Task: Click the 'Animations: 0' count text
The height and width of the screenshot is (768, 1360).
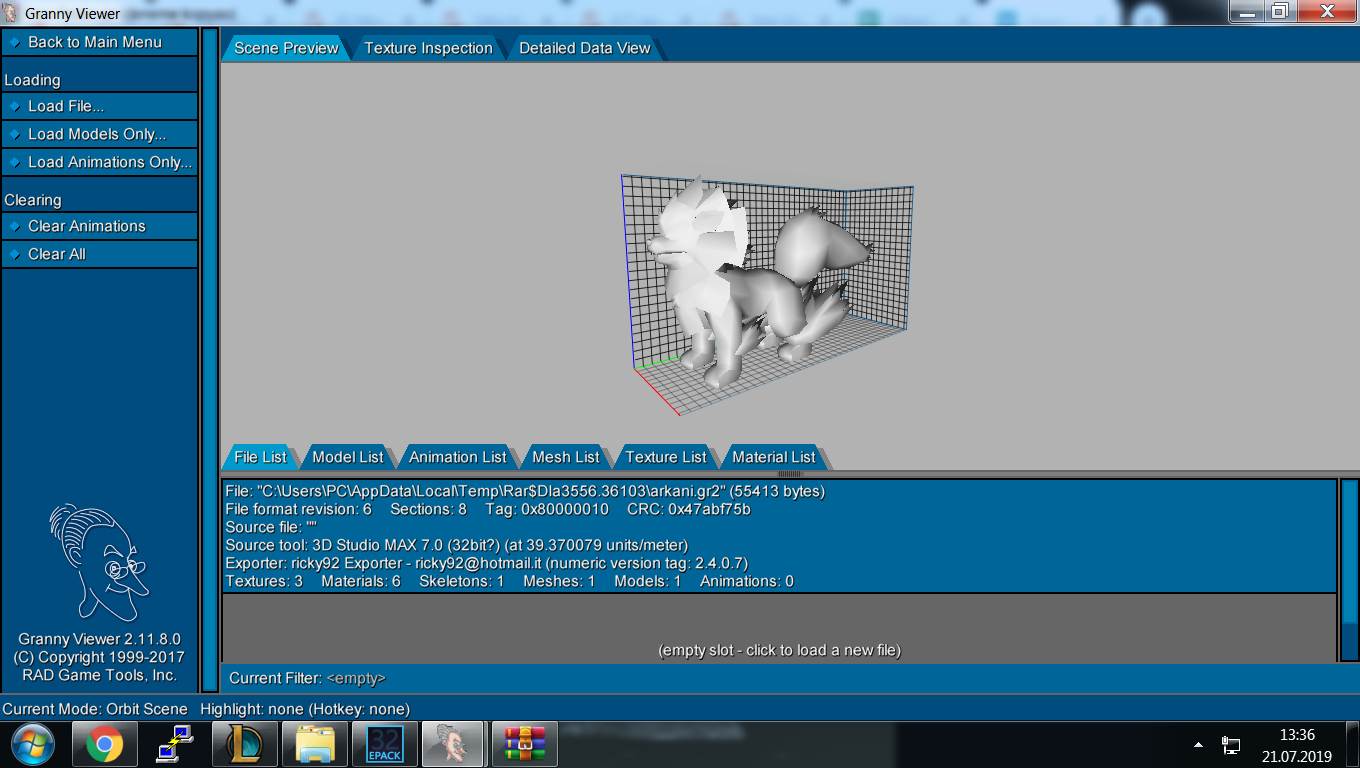Action: coord(746,581)
